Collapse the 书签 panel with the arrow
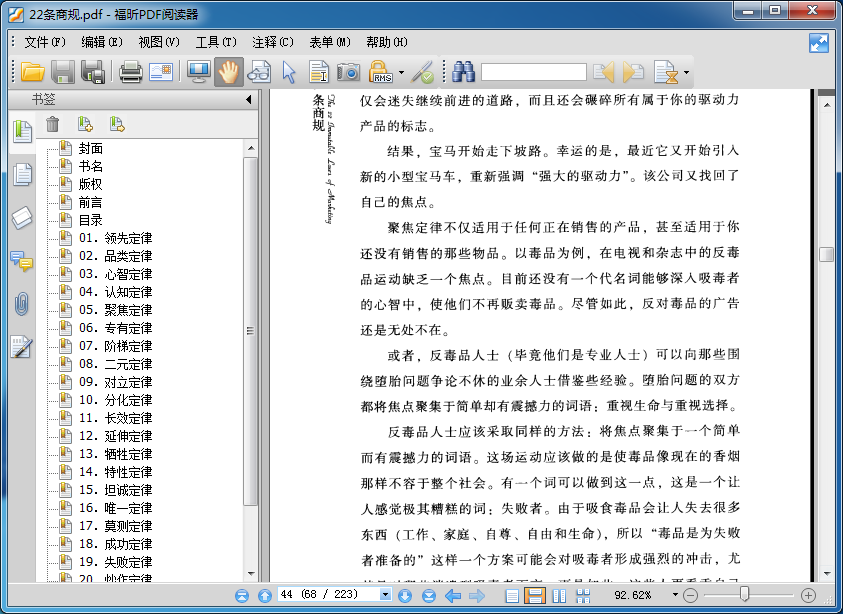 tap(248, 99)
